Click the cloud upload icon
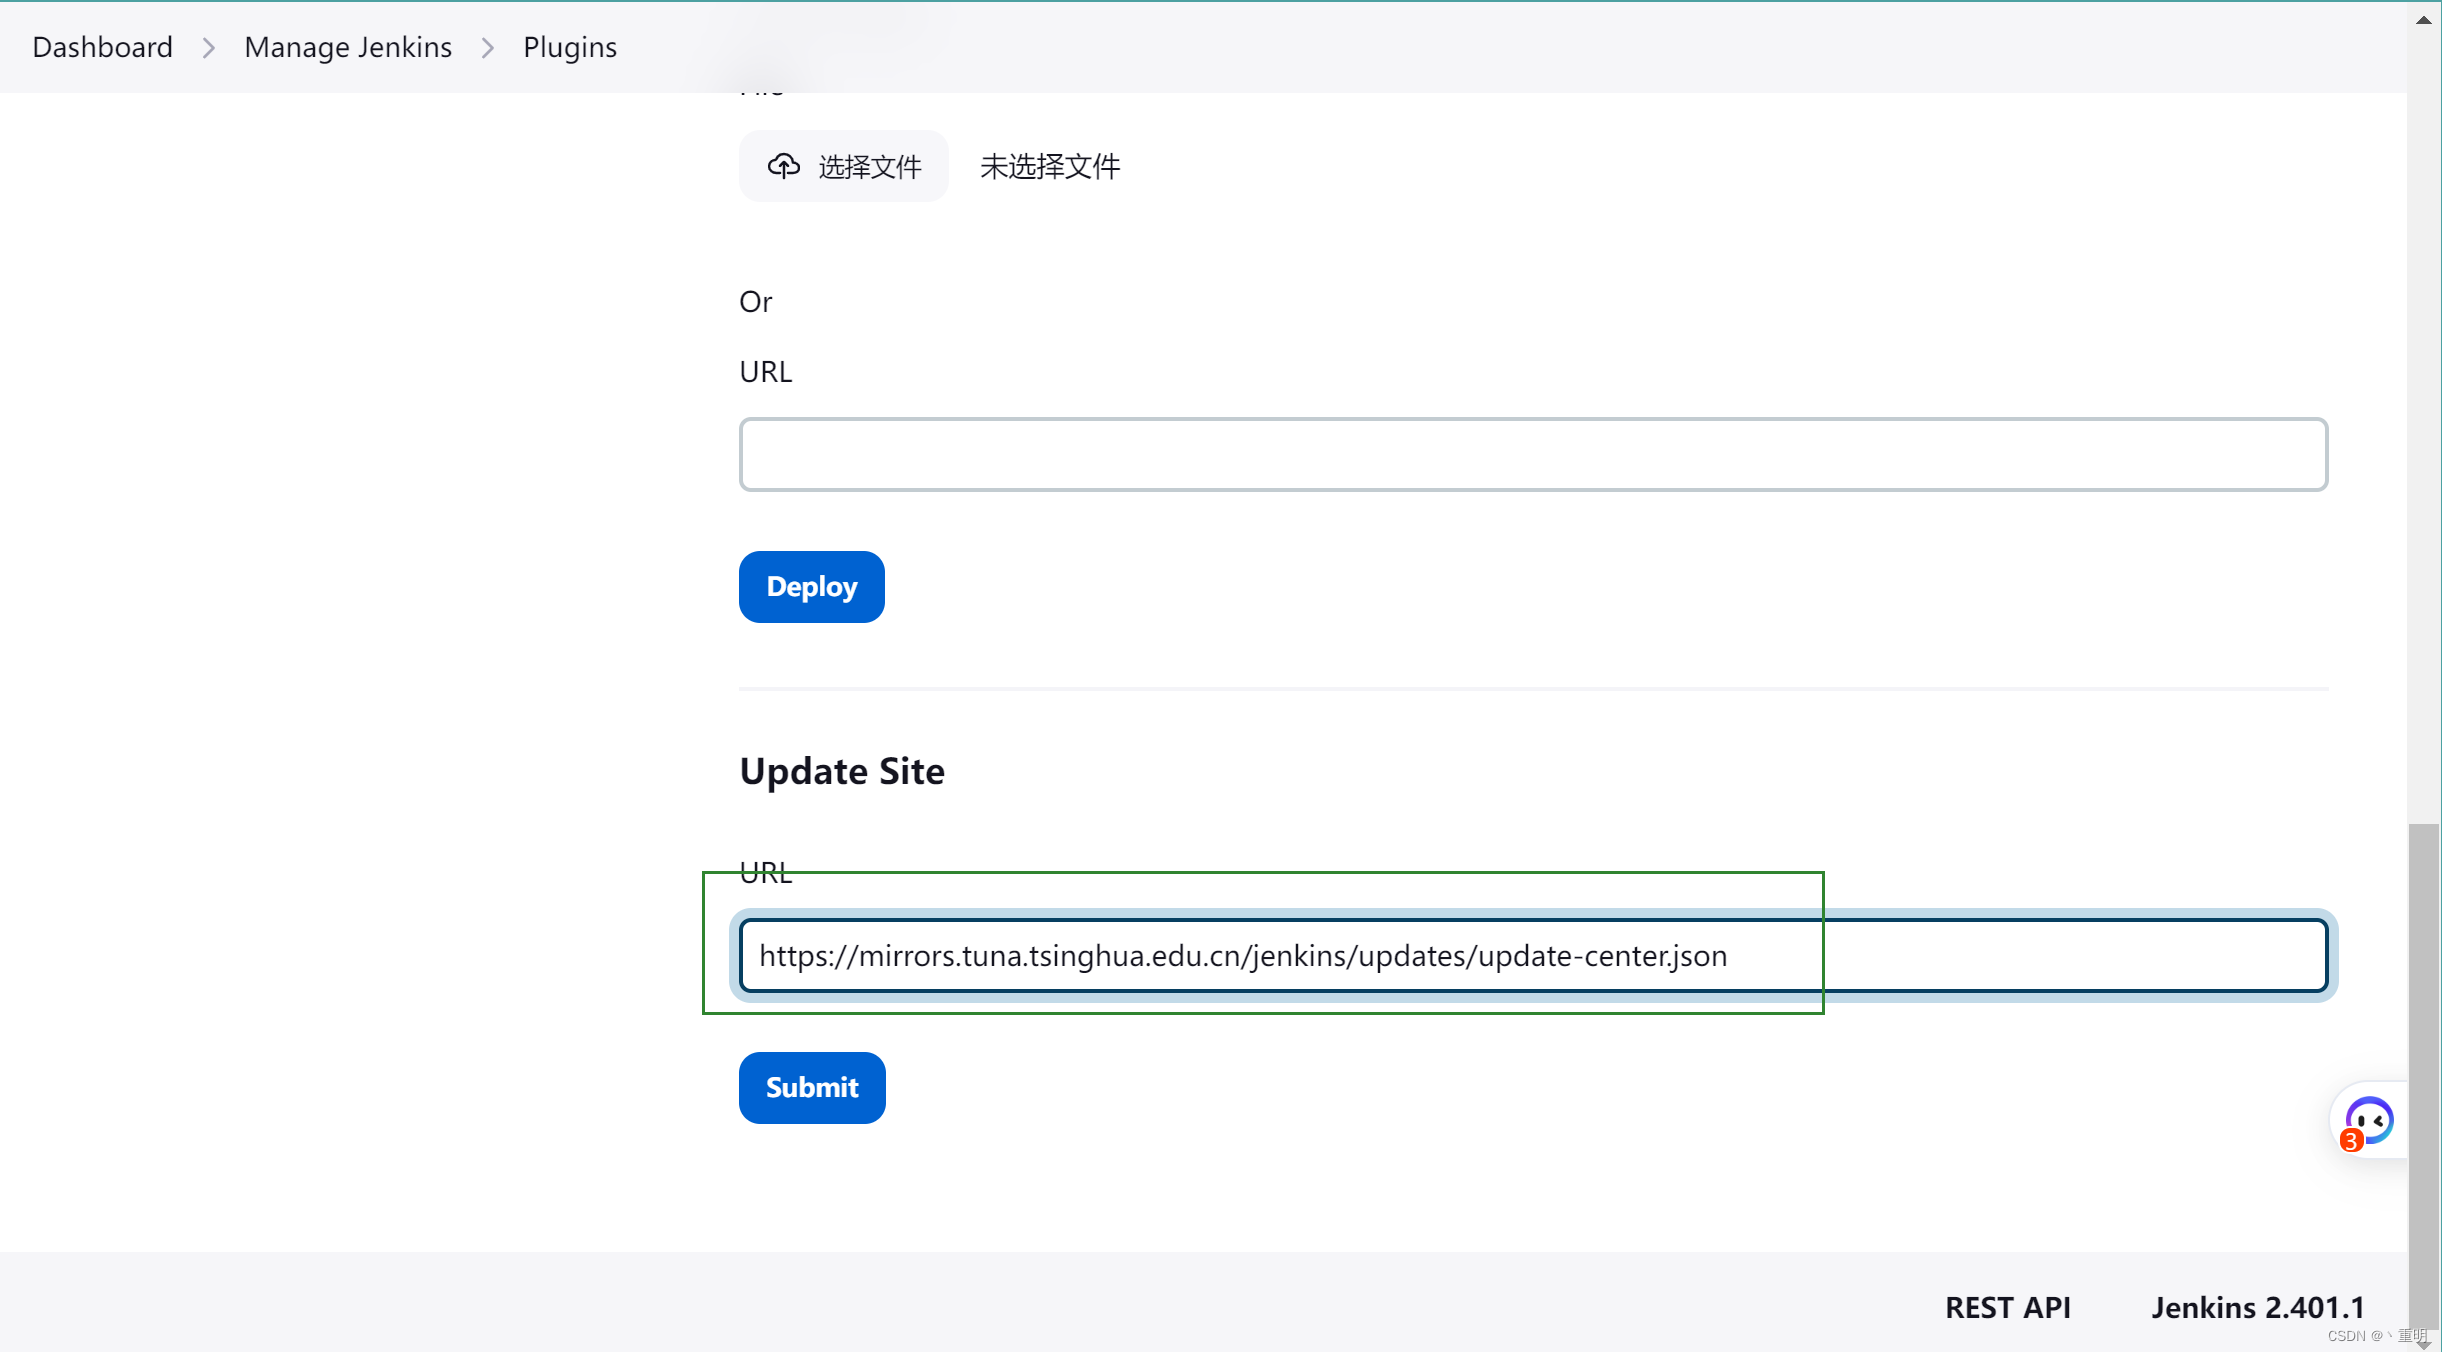The height and width of the screenshot is (1352, 2442). point(783,166)
